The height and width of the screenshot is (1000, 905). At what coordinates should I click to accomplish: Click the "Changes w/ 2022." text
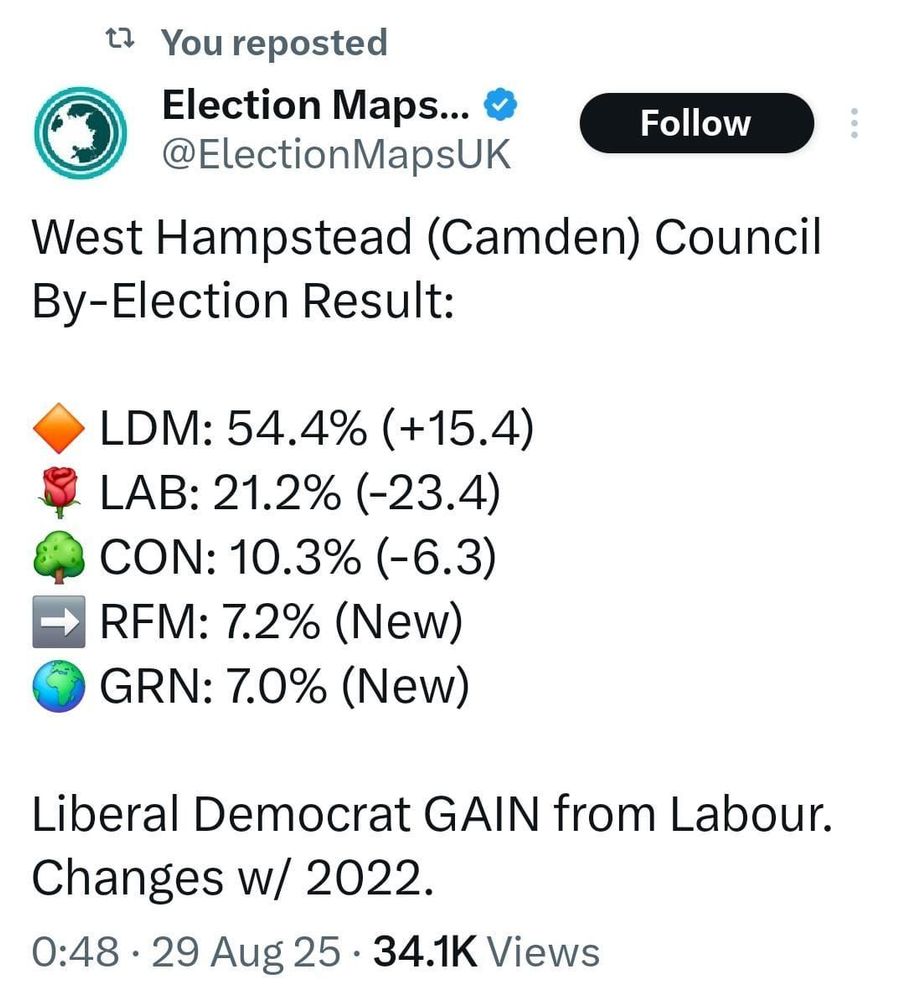coord(232,880)
